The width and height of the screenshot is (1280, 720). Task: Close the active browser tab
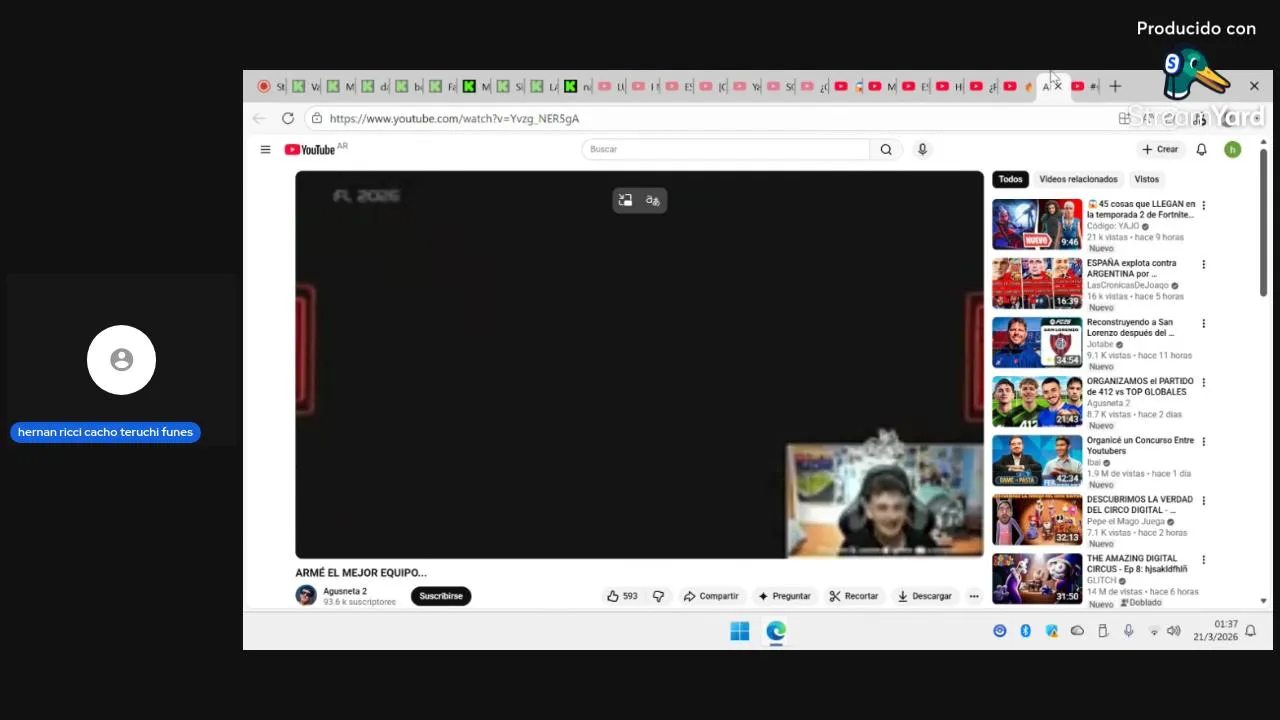pyautogui.click(x=1058, y=86)
